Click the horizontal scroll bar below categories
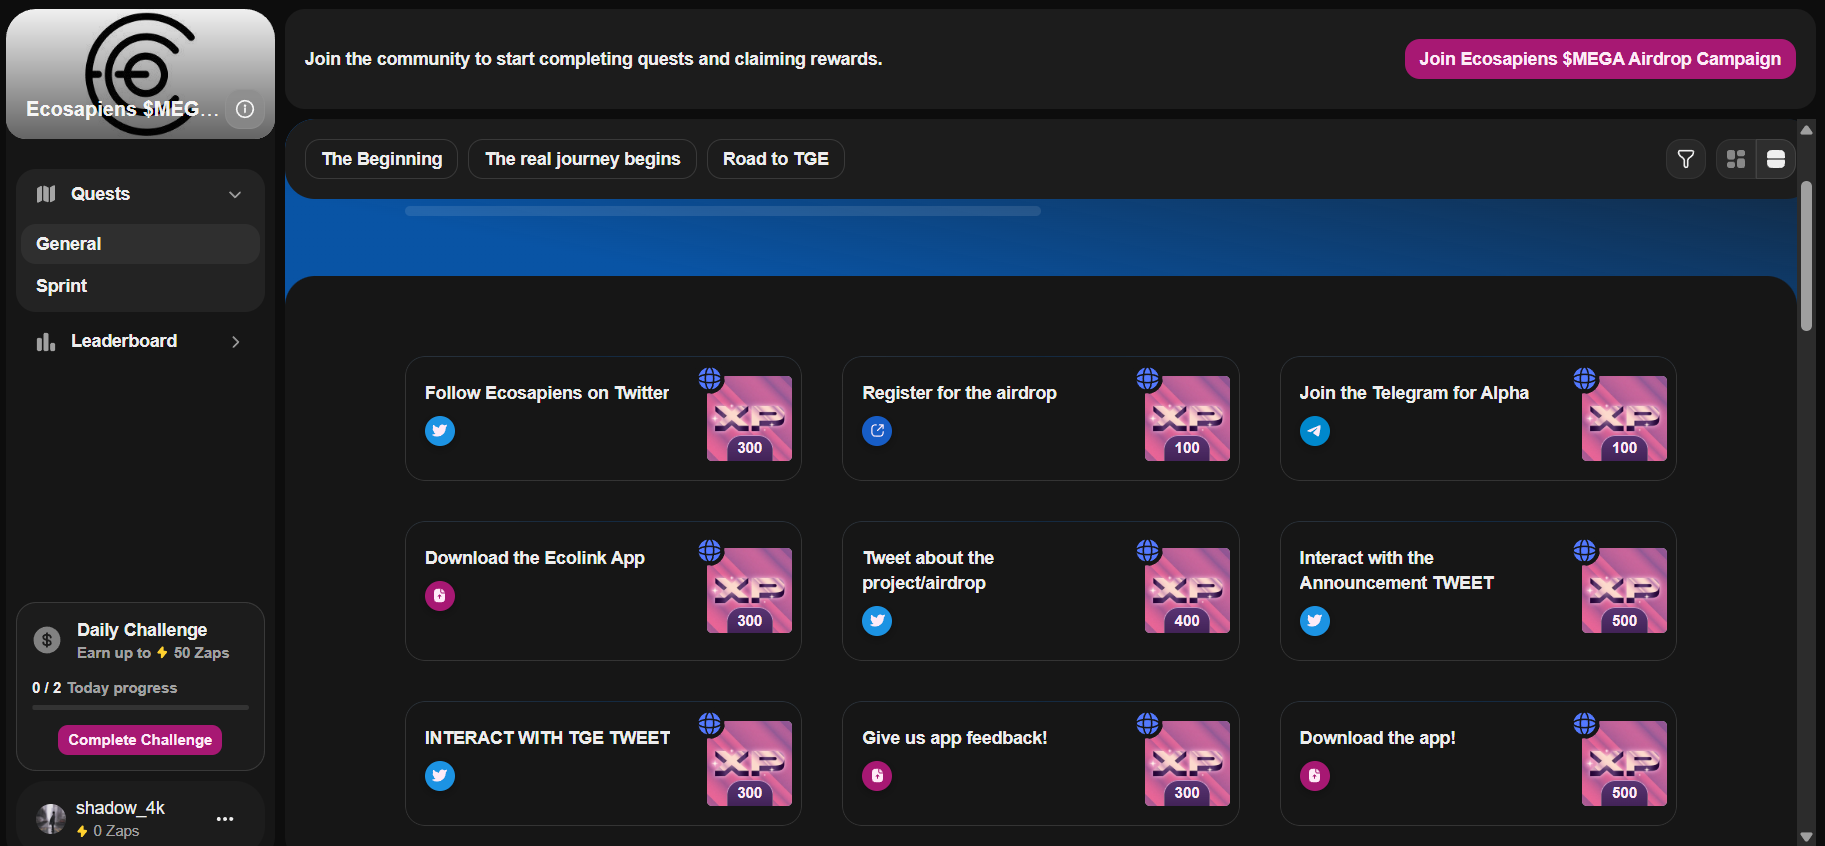 tap(723, 211)
